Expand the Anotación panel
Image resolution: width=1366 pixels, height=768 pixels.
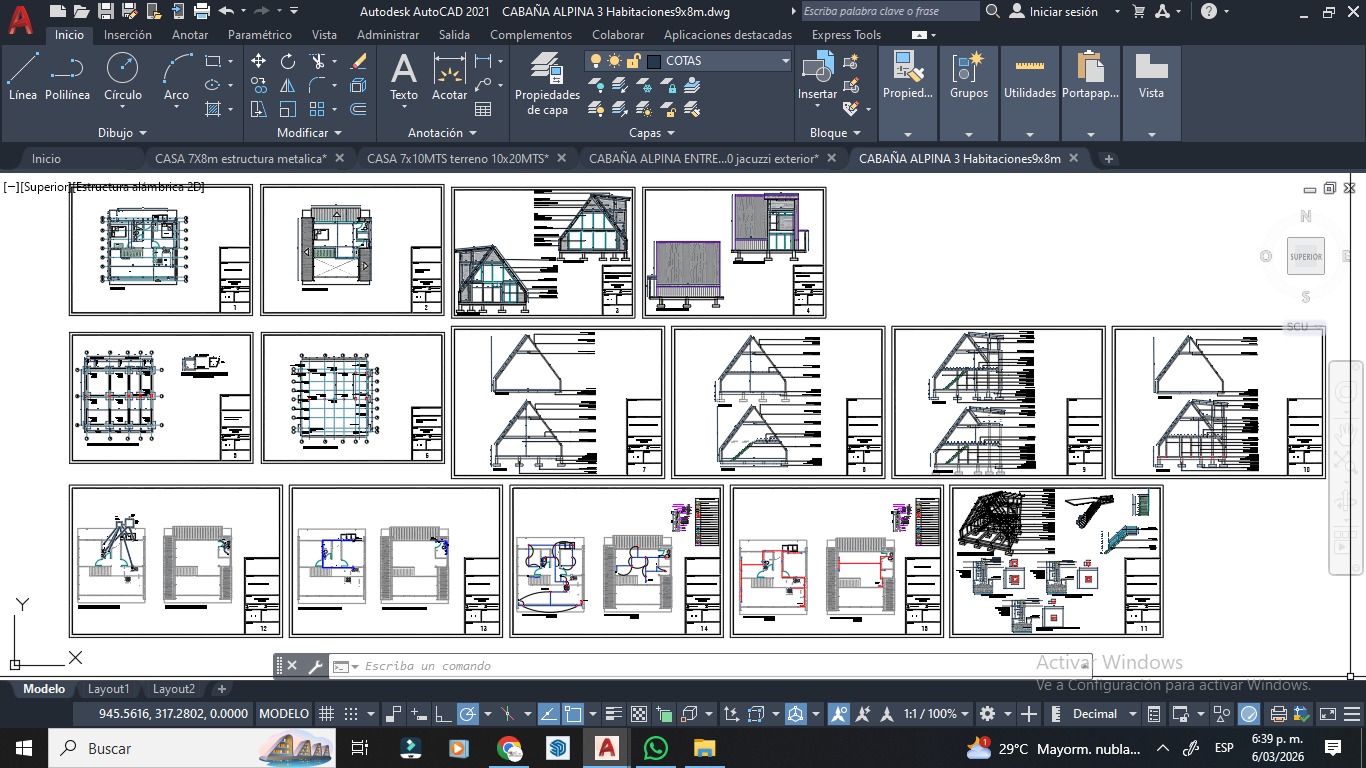click(442, 133)
